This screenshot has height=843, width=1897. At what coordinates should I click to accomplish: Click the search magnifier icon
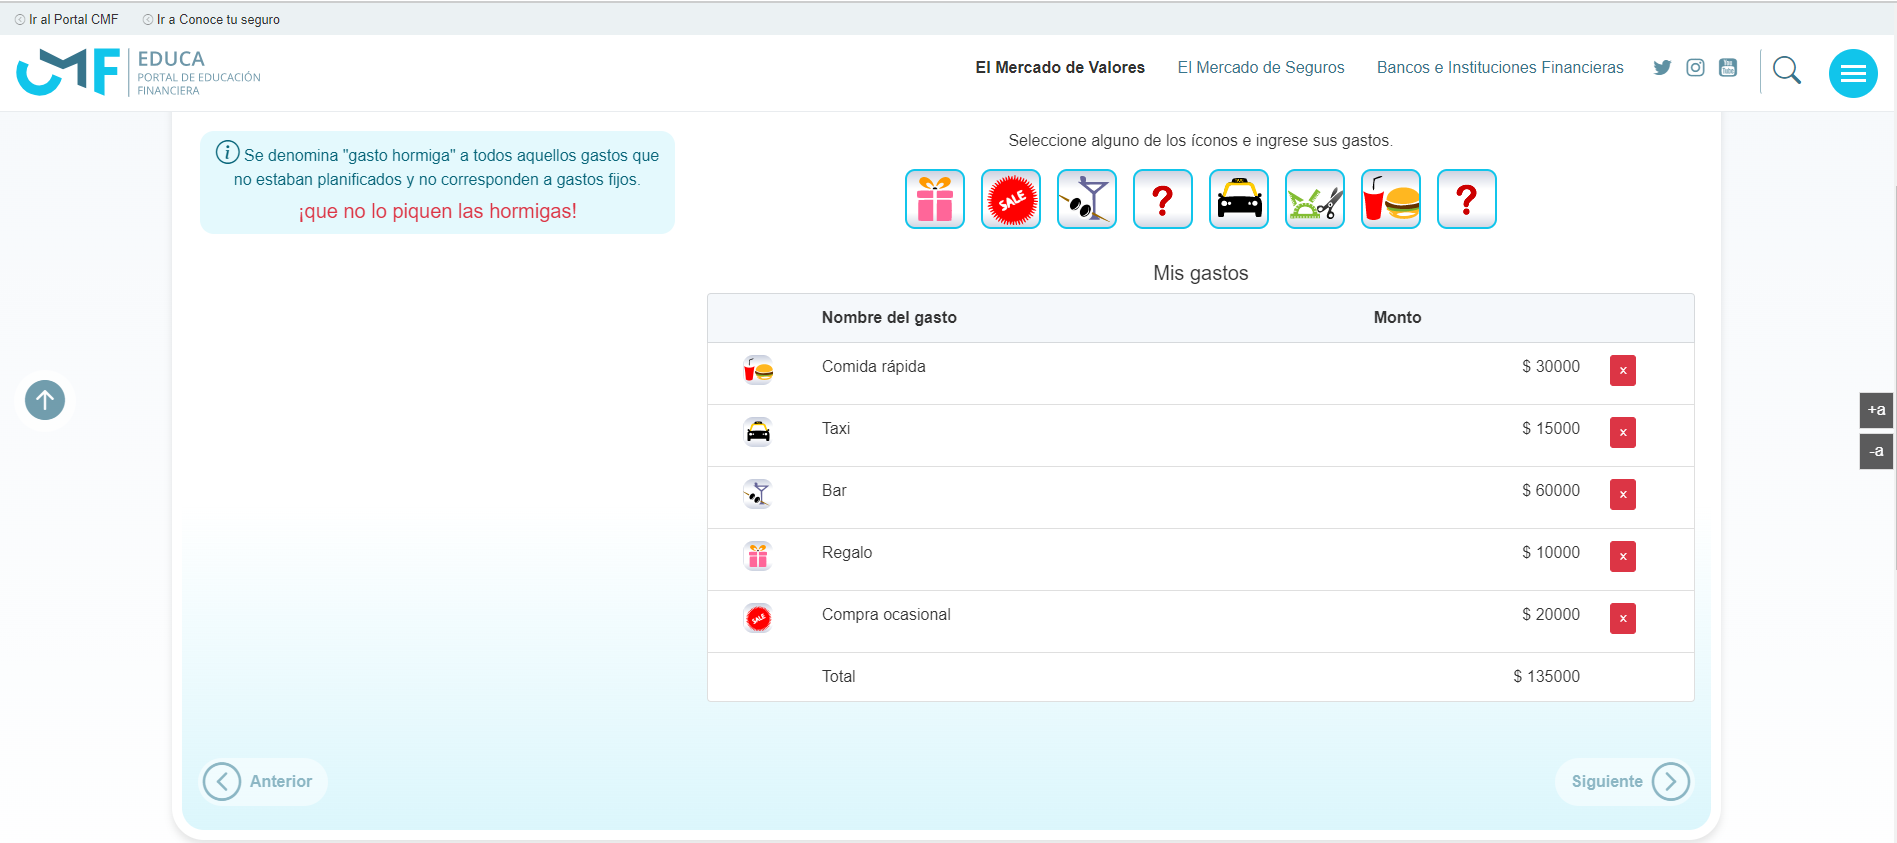pyautogui.click(x=1786, y=70)
